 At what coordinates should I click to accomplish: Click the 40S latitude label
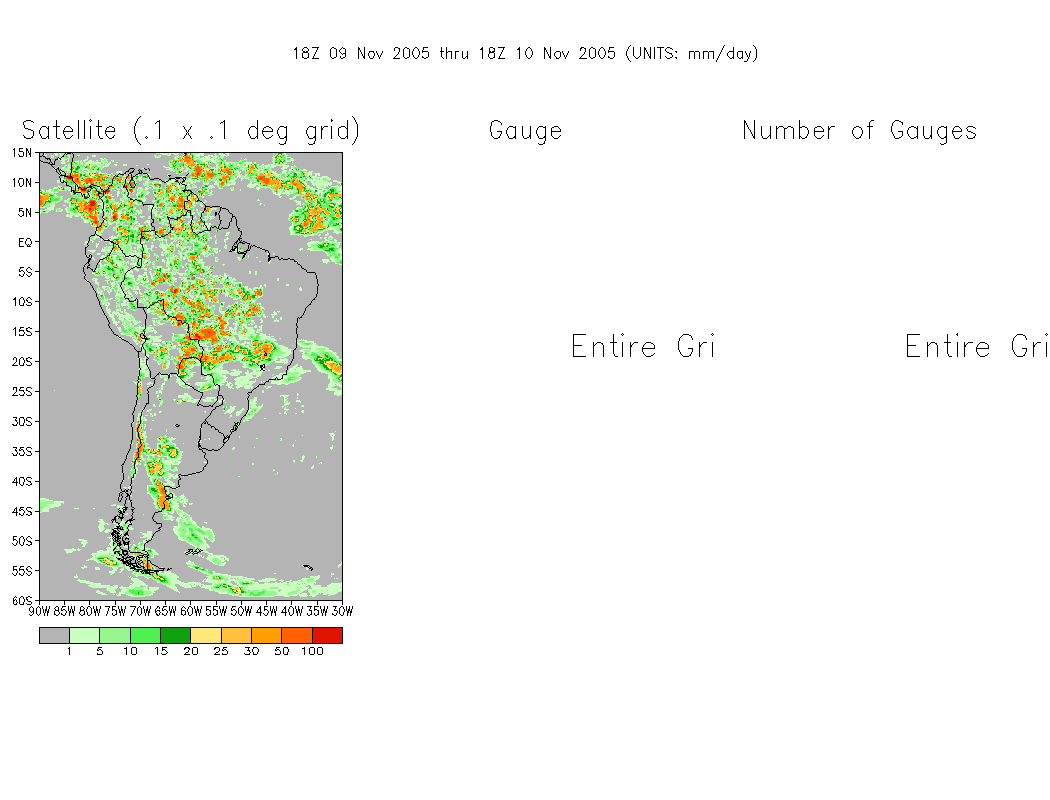click(x=21, y=481)
